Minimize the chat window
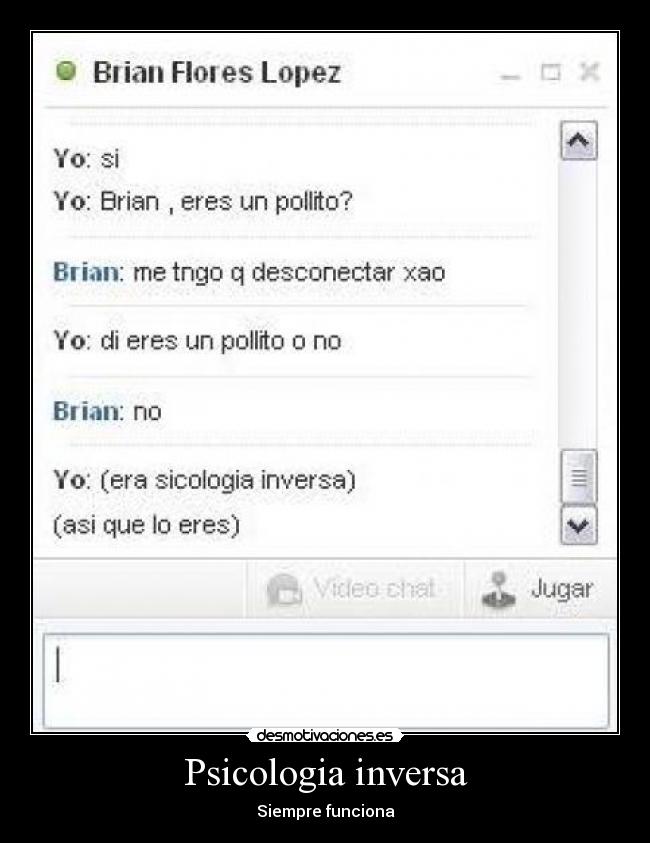 click(x=510, y=76)
